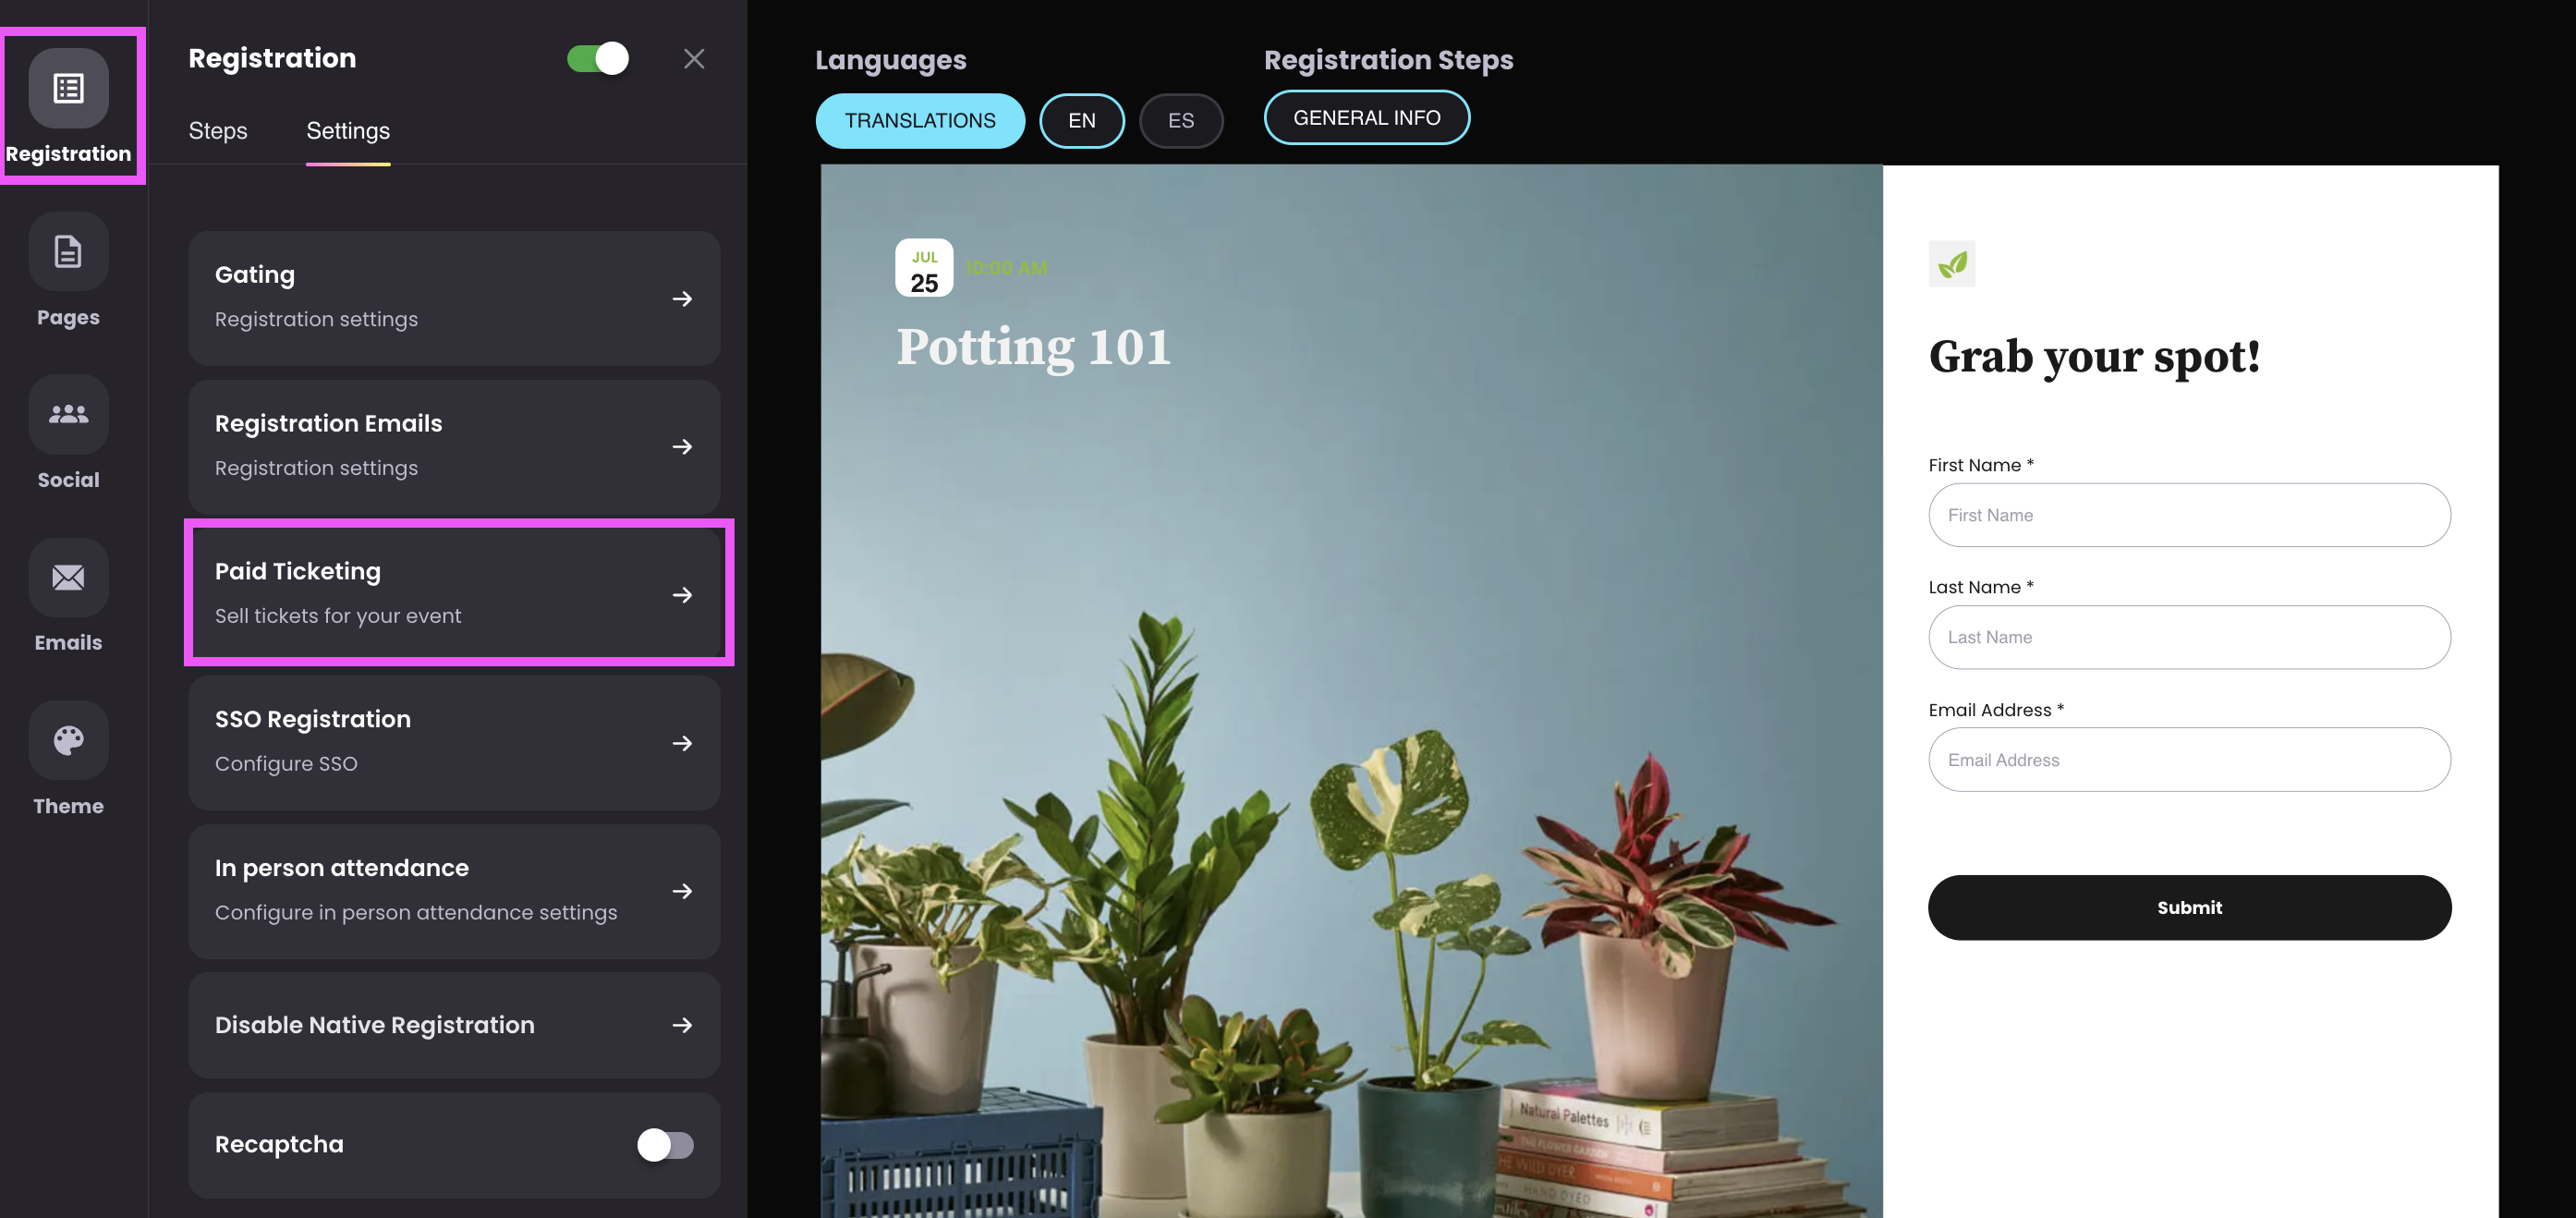Expand Paid Ticketing settings arrow
This screenshot has height=1218, width=2576.
[682, 595]
